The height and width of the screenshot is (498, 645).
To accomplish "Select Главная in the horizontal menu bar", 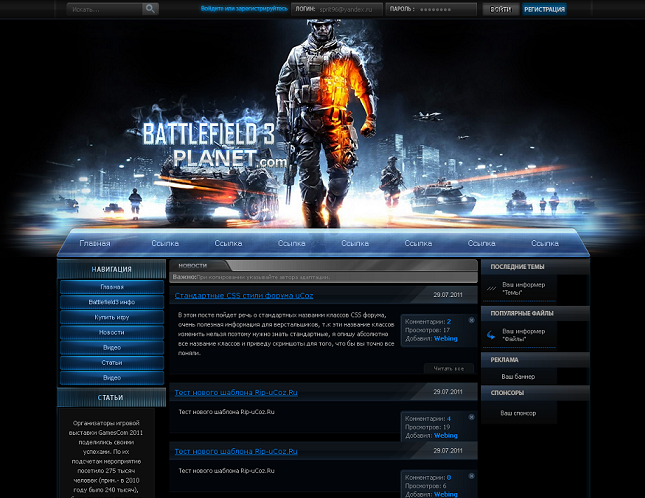I will pyautogui.click(x=95, y=243).
